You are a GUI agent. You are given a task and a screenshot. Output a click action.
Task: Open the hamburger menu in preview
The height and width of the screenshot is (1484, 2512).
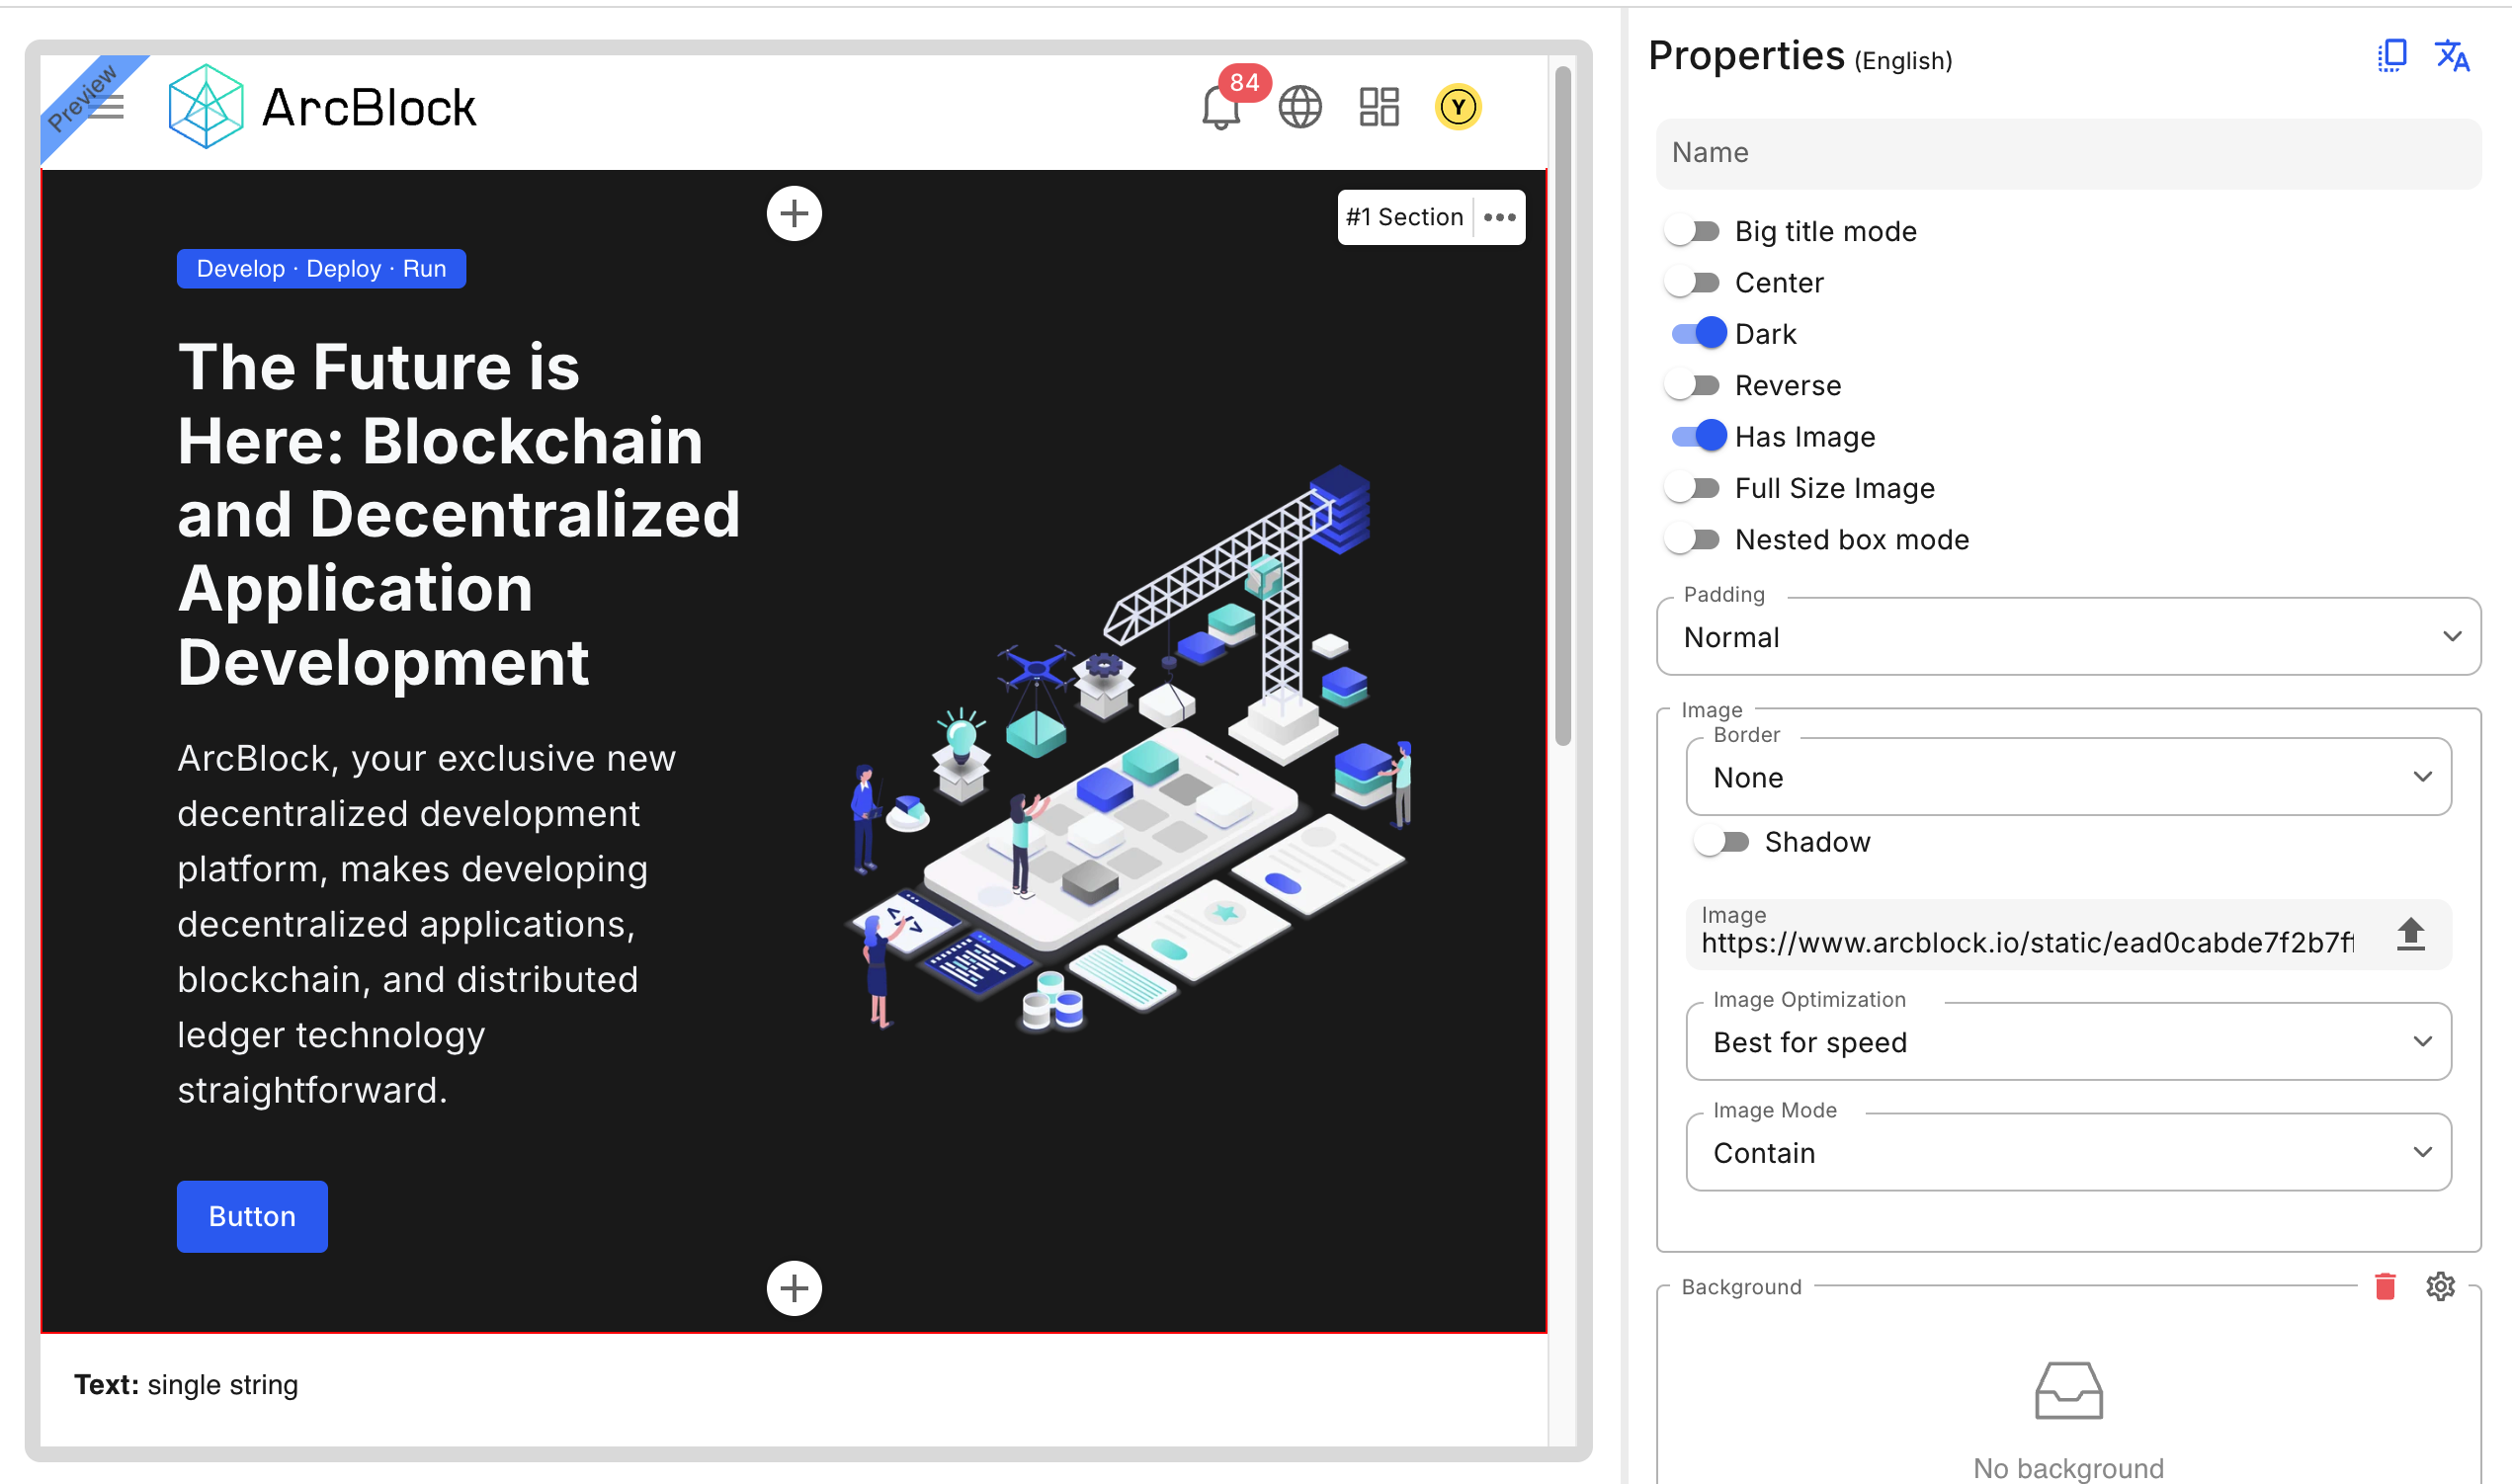(x=105, y=108)
